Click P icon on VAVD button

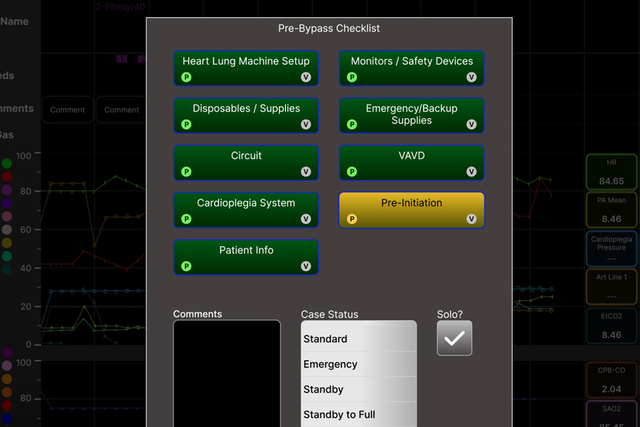(352, 172)
